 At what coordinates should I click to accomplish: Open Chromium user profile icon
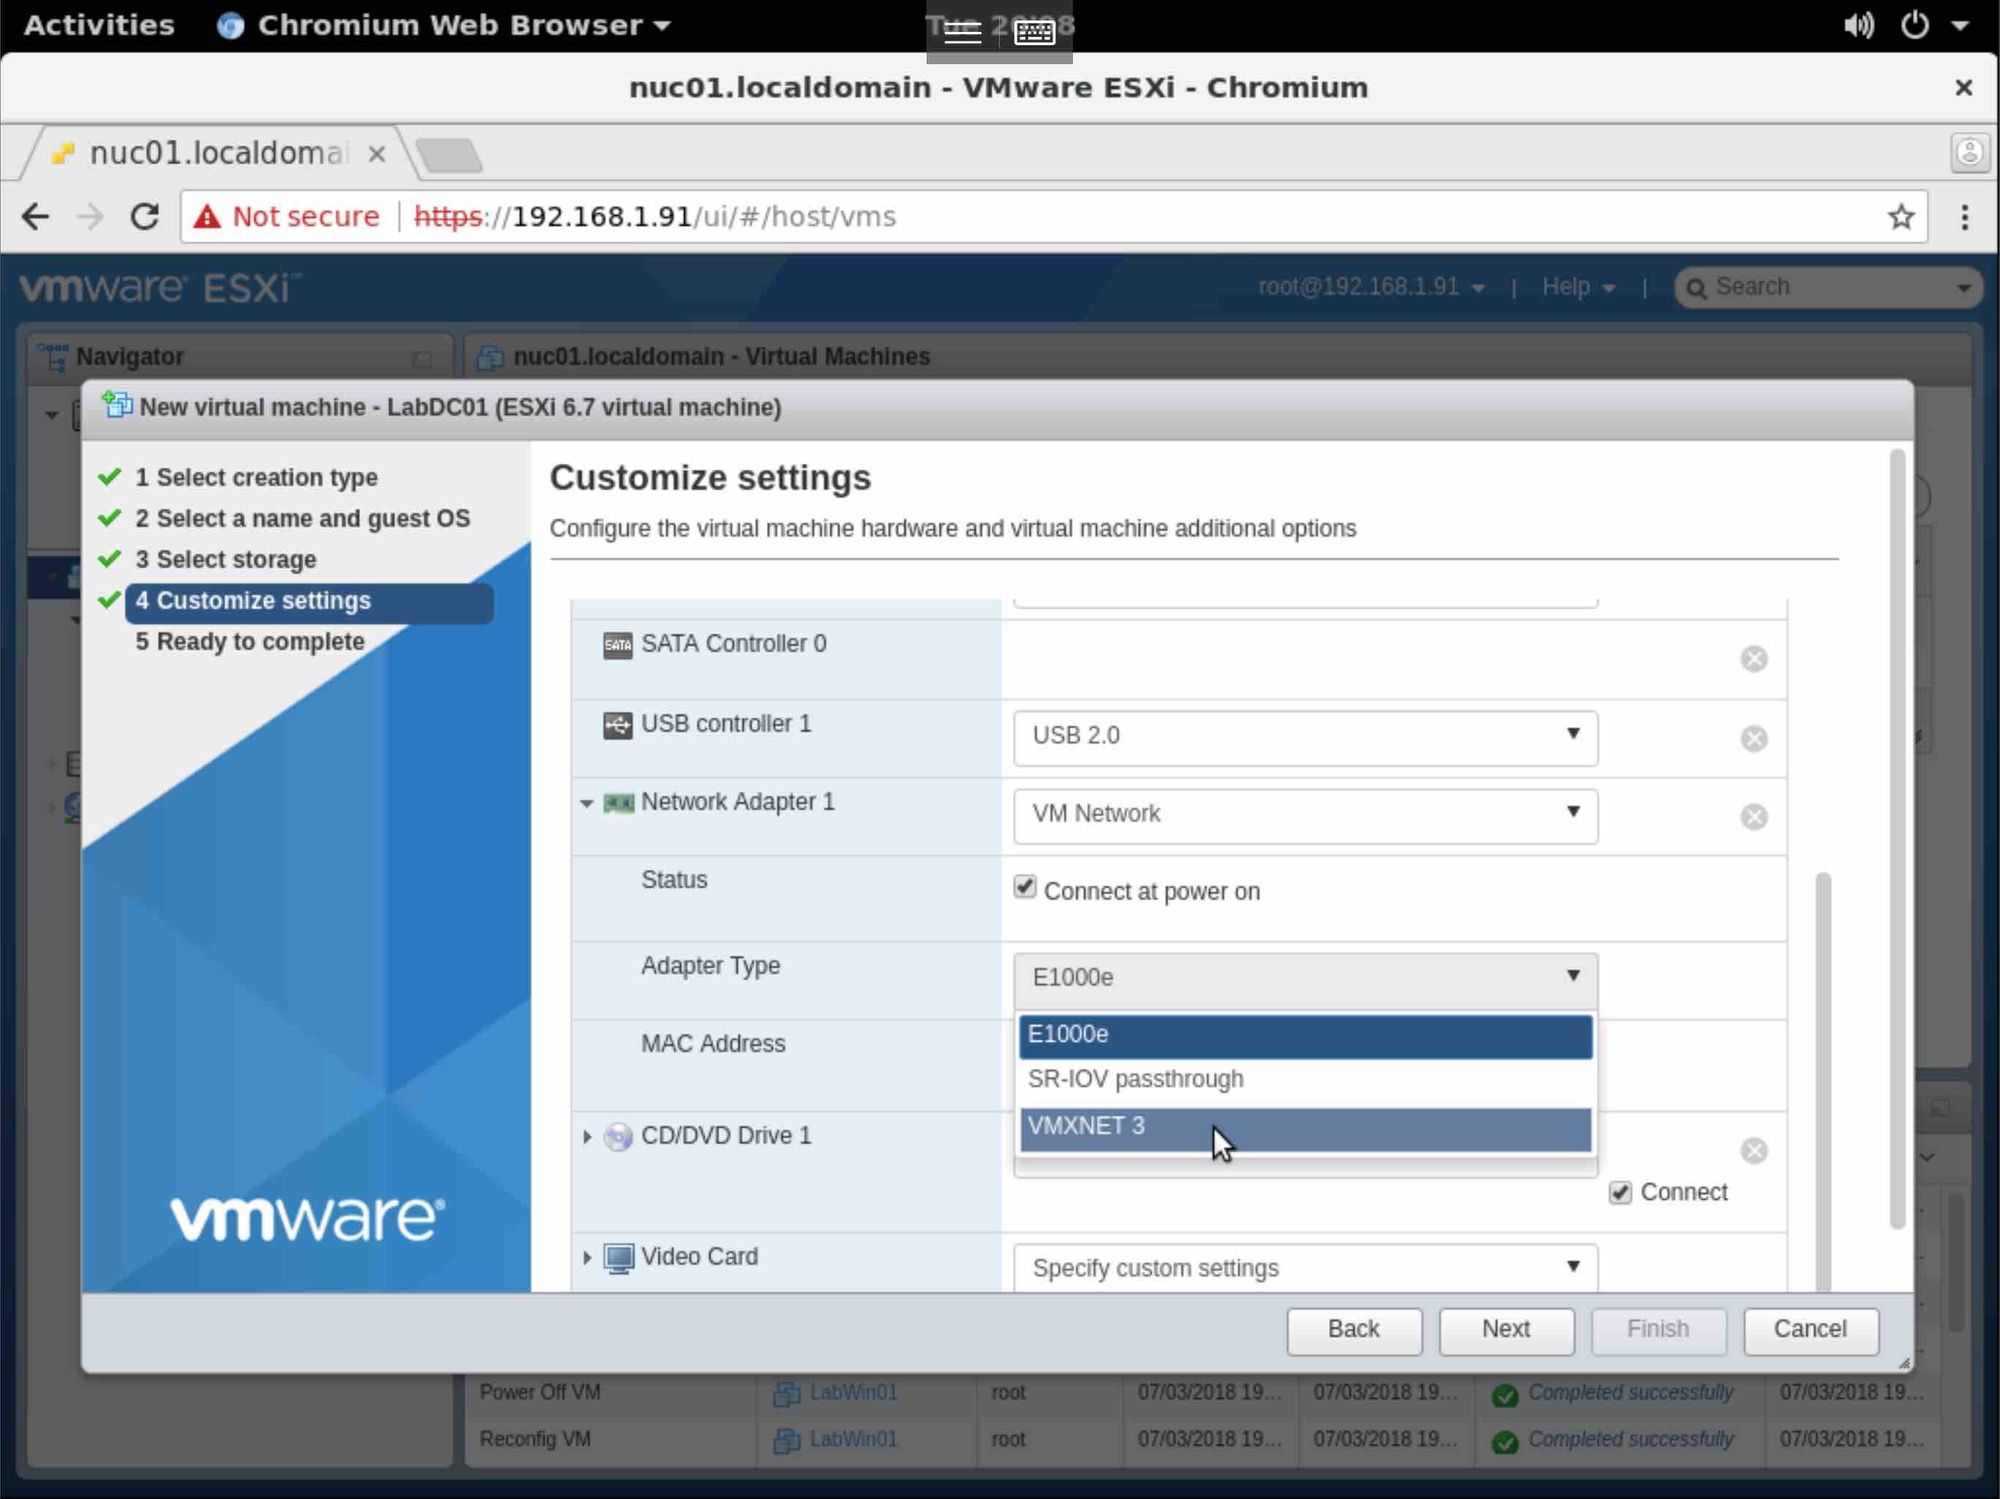(1969, 153)
